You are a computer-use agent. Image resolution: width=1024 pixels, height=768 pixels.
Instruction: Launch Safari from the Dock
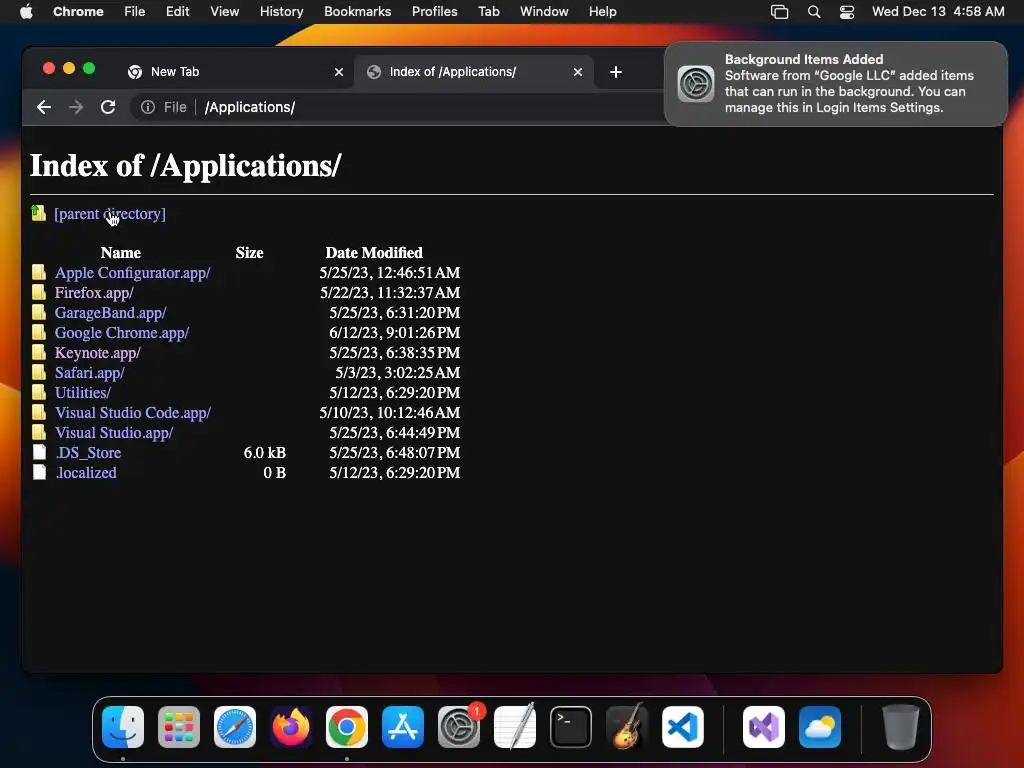pyautogui.click(x=235, y=727)
